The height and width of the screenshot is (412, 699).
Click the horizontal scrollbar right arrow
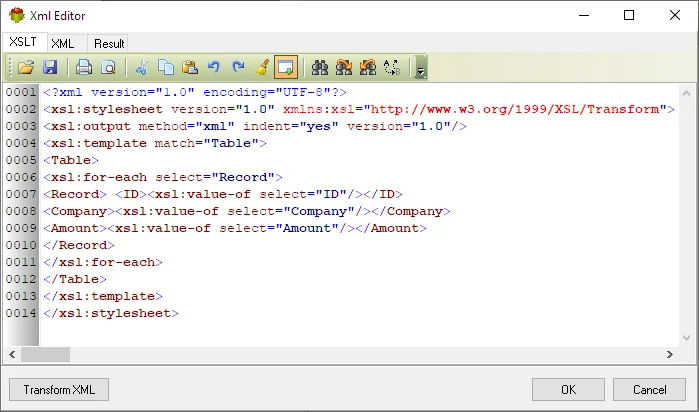670,354
